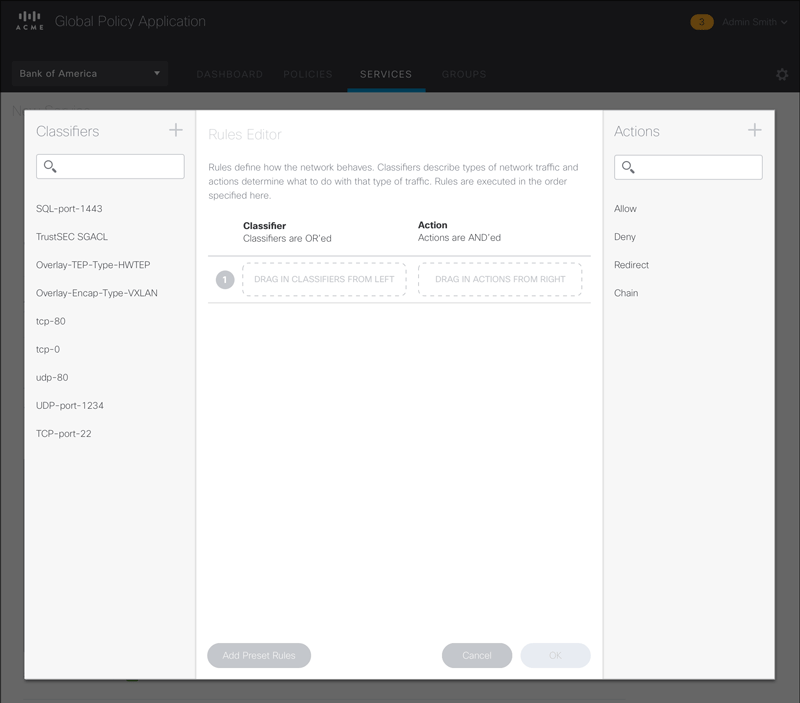Image resolution: width=800 pixels, height=703 pixels.
Task: Switch to the Services tab
Action: pyautogui.click(x=386, y=74)
